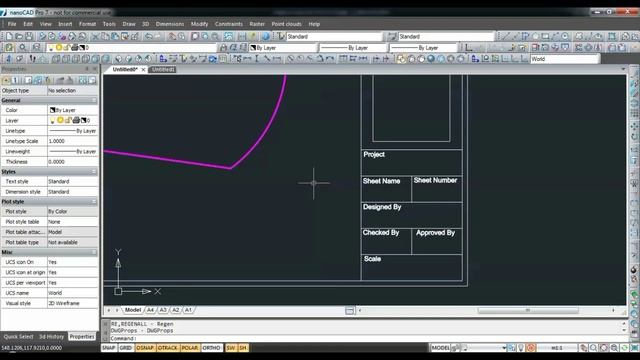Screen dimensions: 640x360
Task: Click the maximize viewport icon beside layout tabs
Action: click(x=350, y=311)
